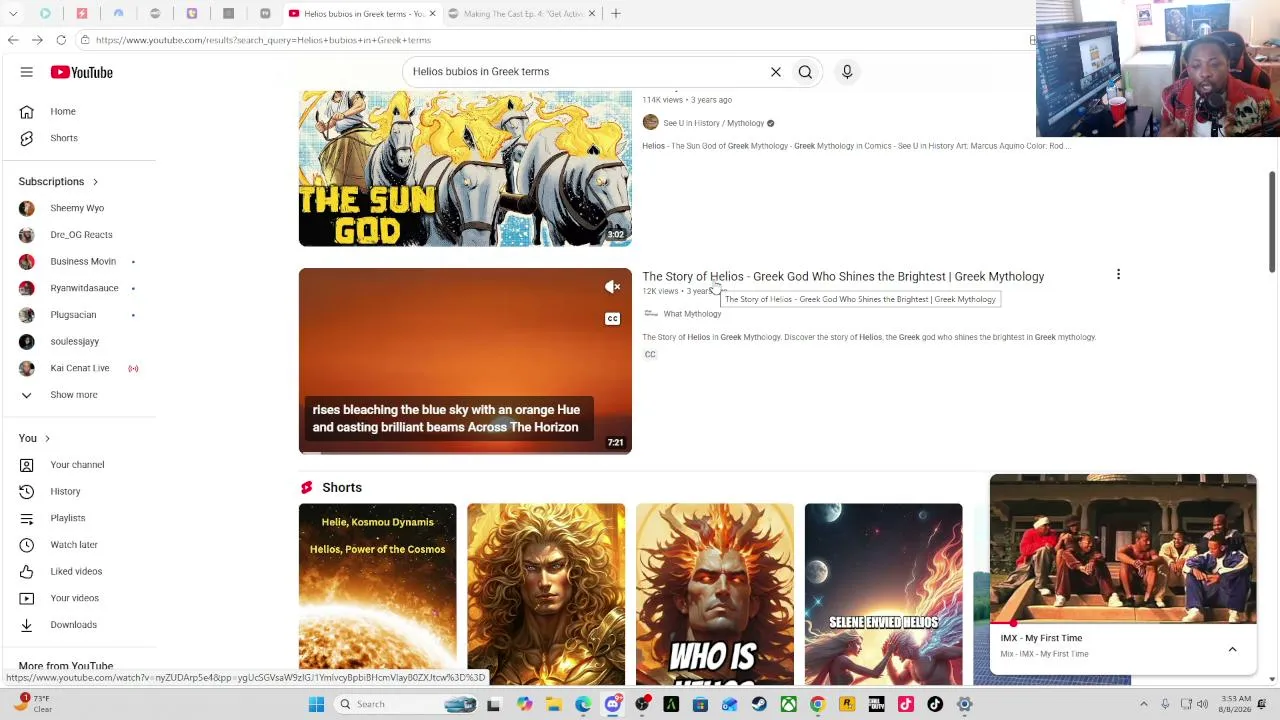This screenshot has height=720, width=1280.
Task: Open the Helie, Kosmou Dynamis short
Action: (377, 594)
